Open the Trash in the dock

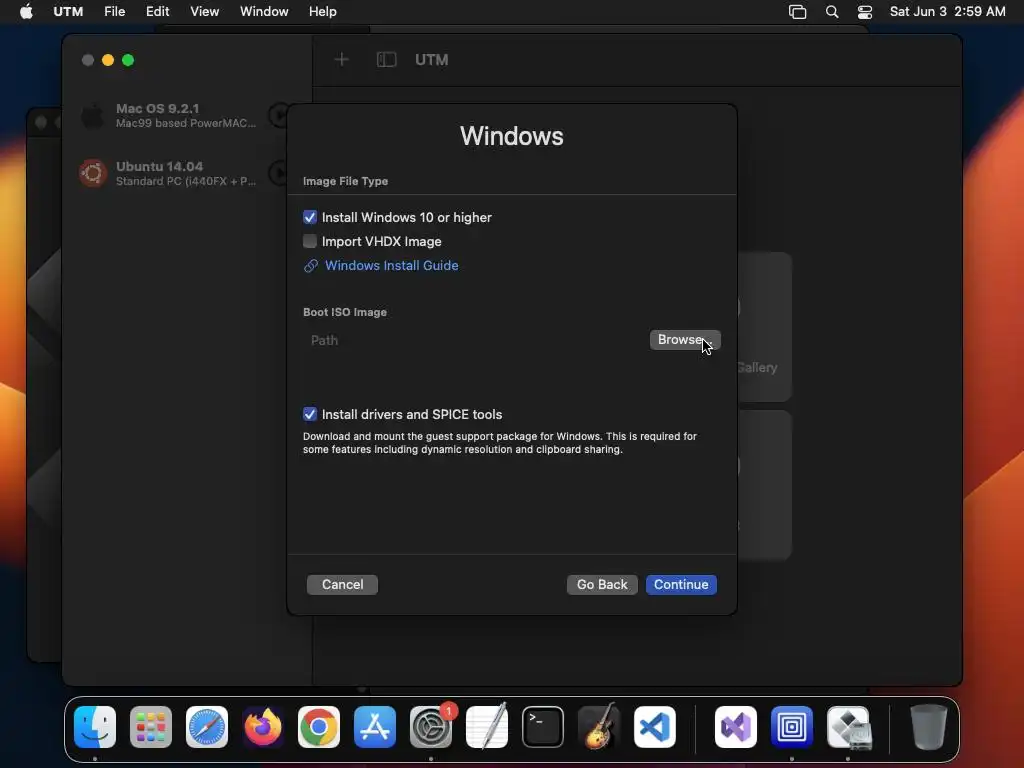coord(929,727)
